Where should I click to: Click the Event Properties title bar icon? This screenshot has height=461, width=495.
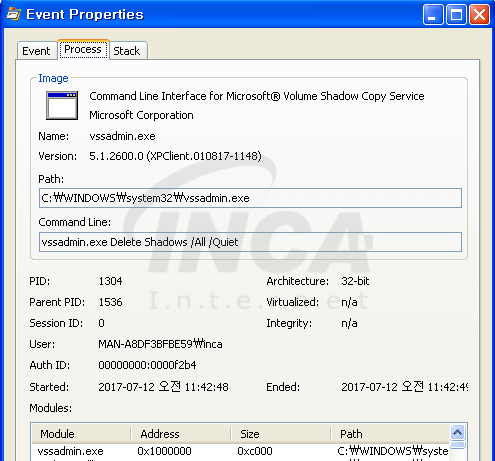(13, 14)
